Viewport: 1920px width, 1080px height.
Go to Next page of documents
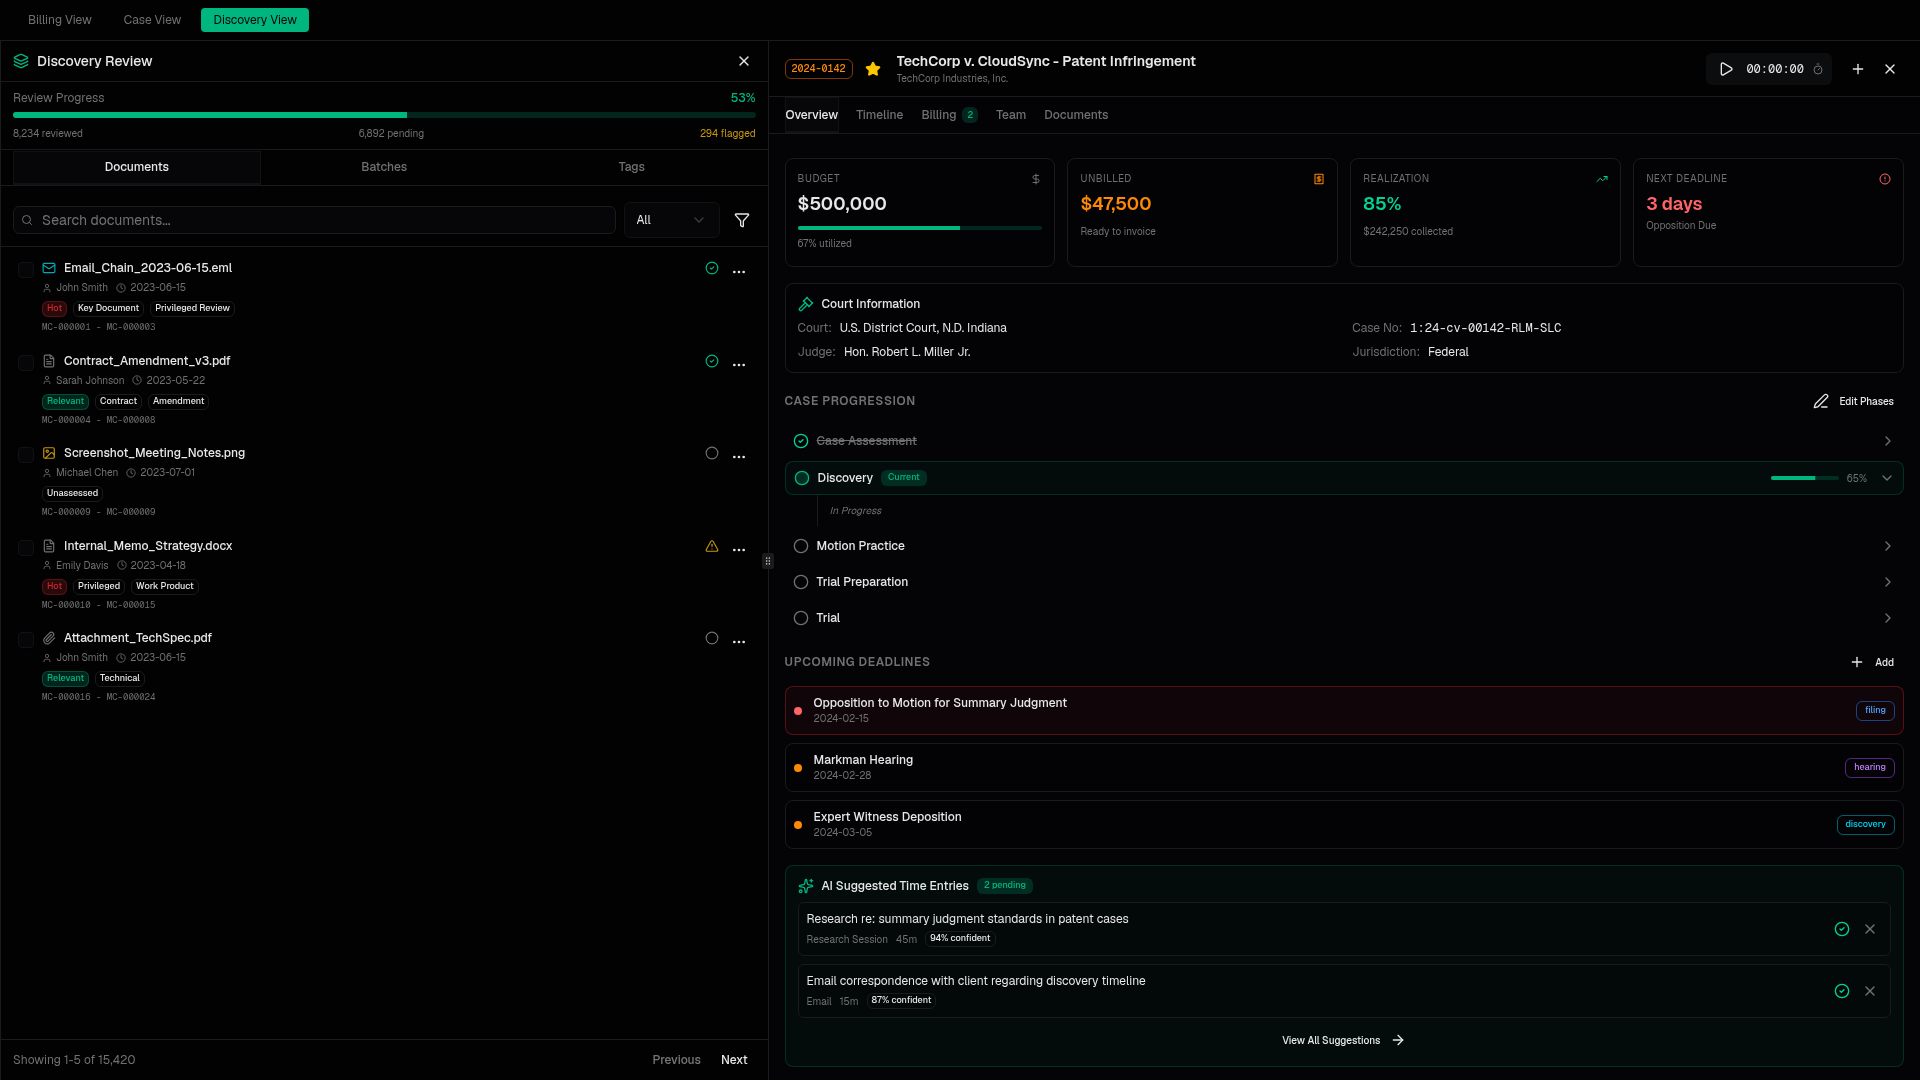point(734,1060)
